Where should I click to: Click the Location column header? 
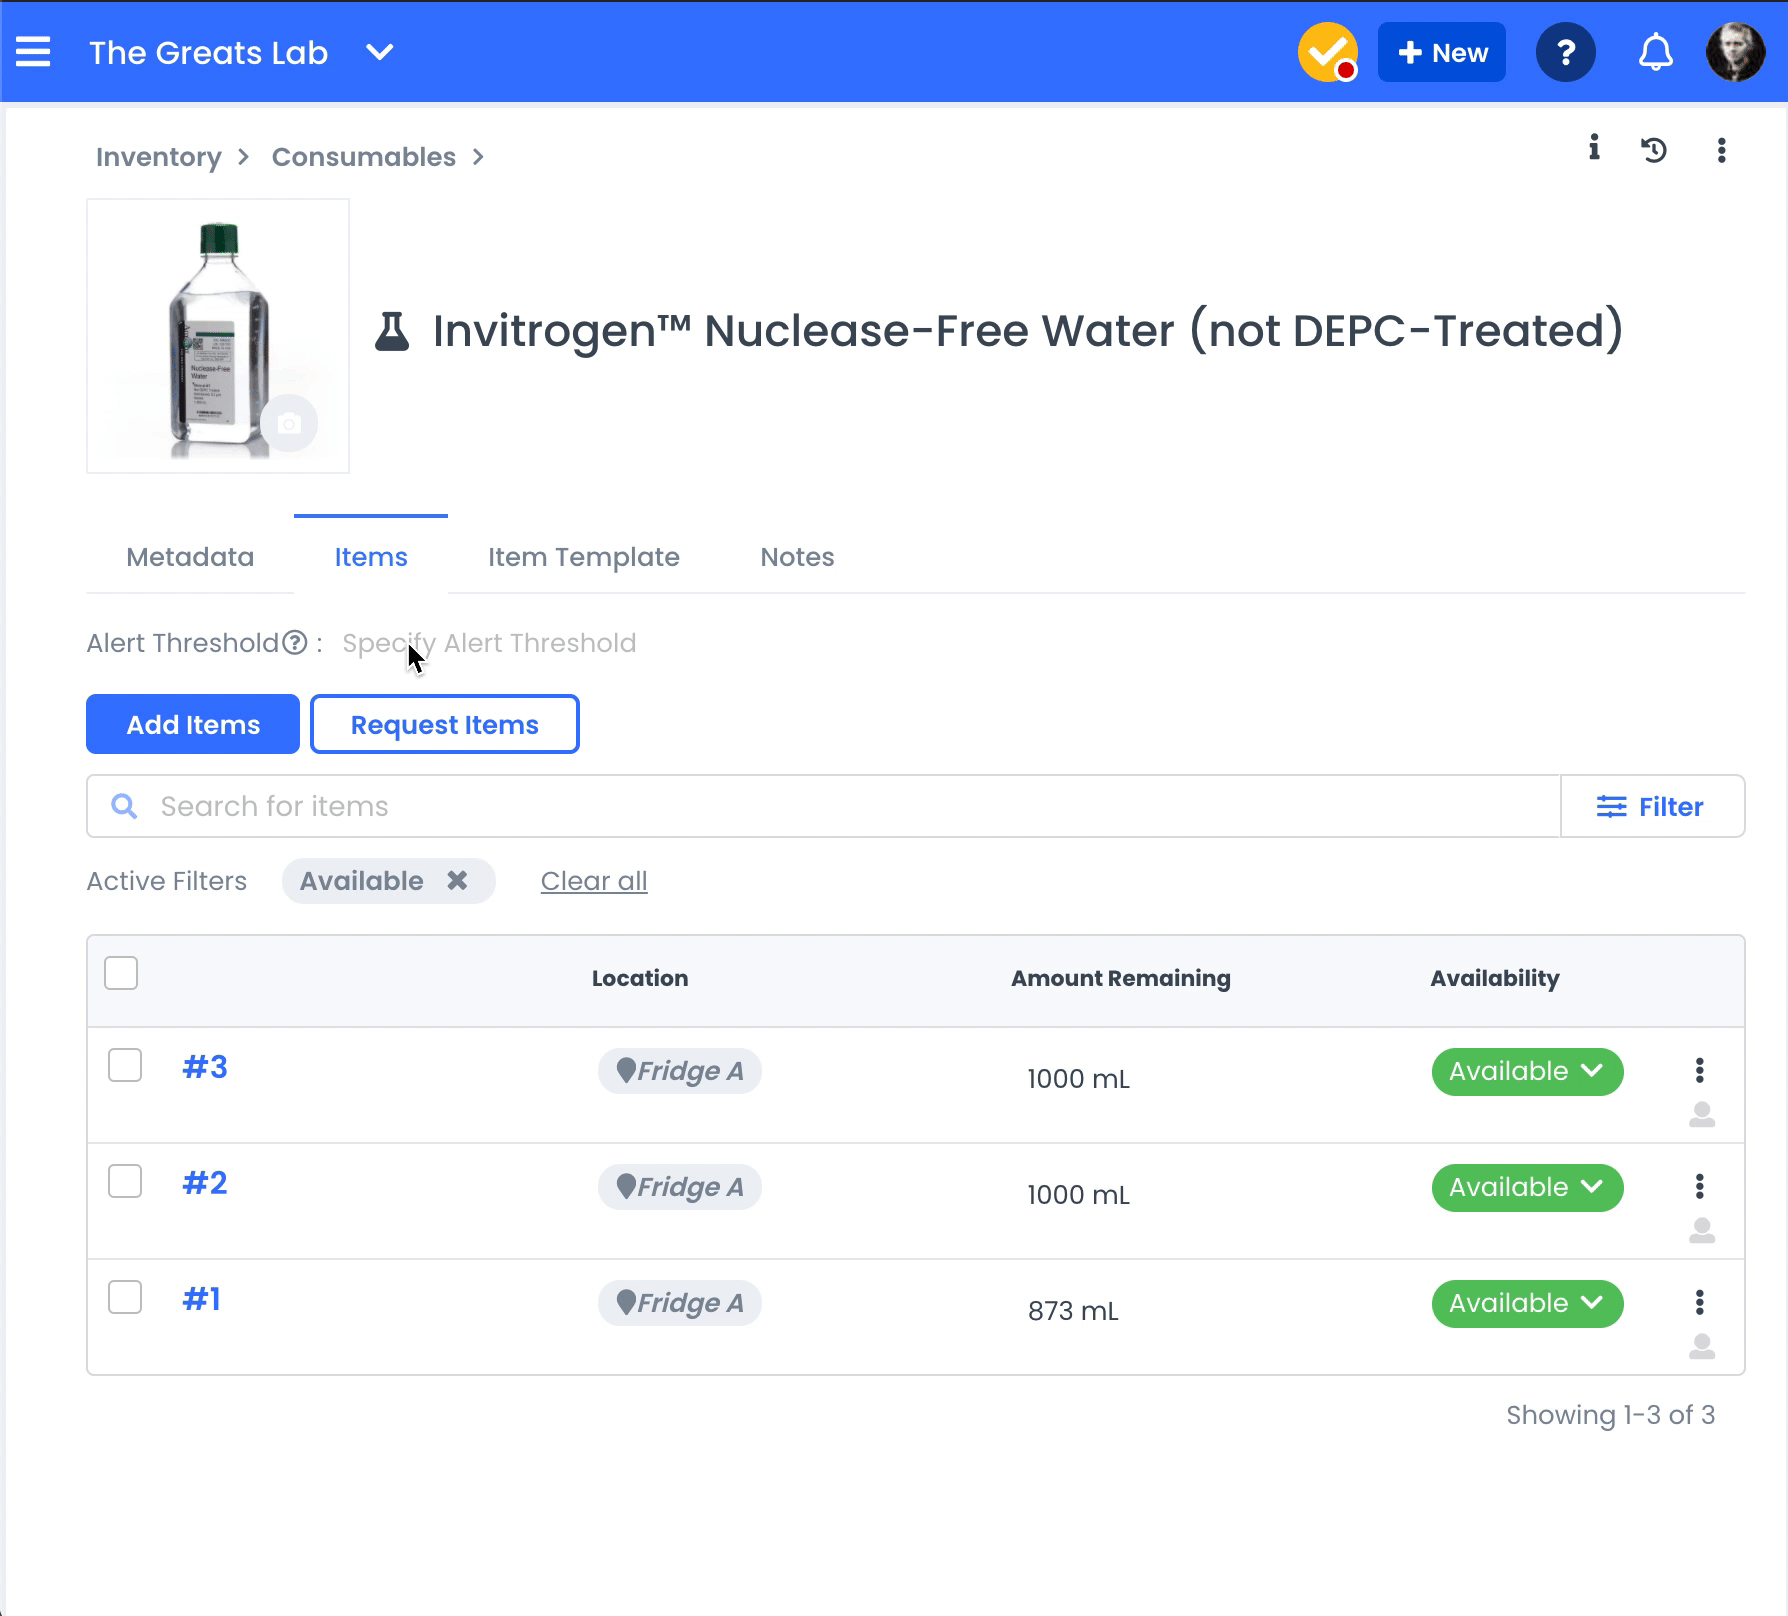(x=640, y=978)
